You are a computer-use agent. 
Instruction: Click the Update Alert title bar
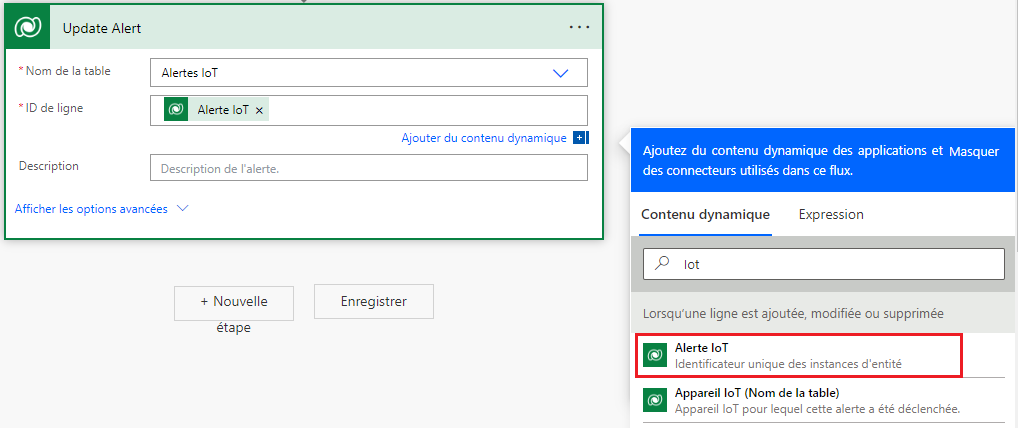tap(304, 27)
